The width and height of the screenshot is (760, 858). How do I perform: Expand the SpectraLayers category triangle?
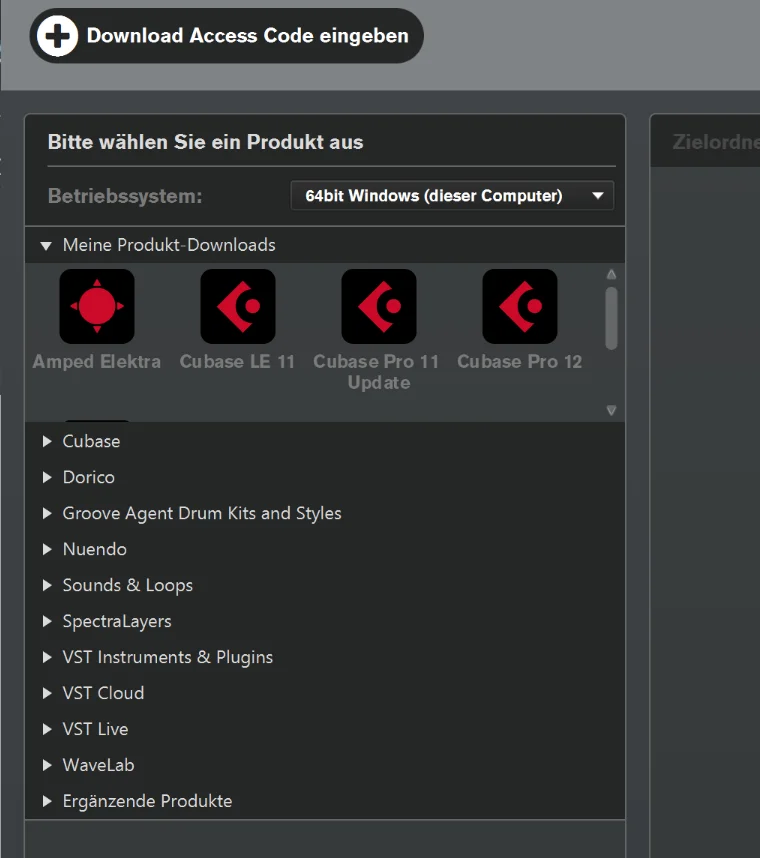click(x=47, y=621)
